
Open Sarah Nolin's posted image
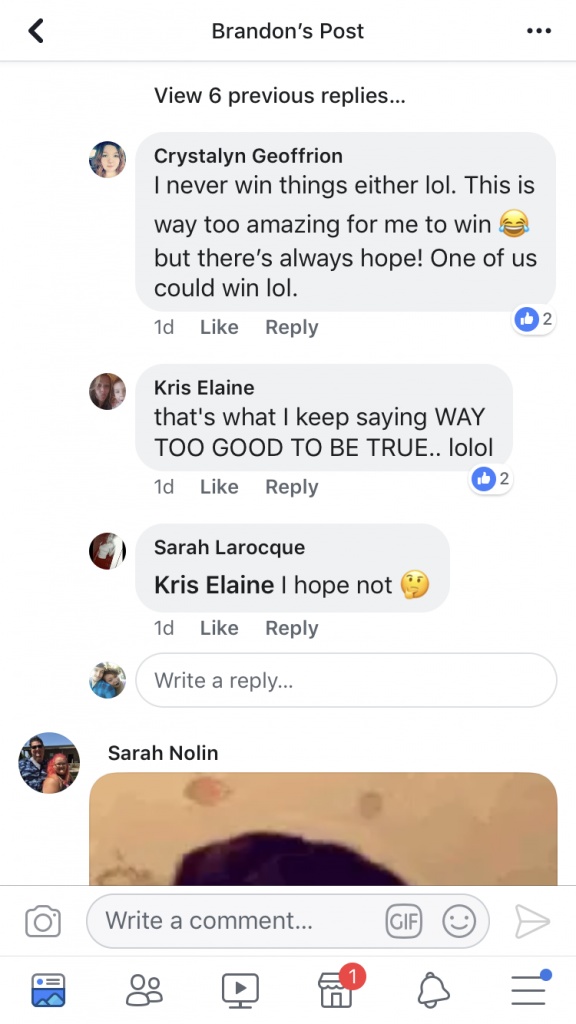323,829
